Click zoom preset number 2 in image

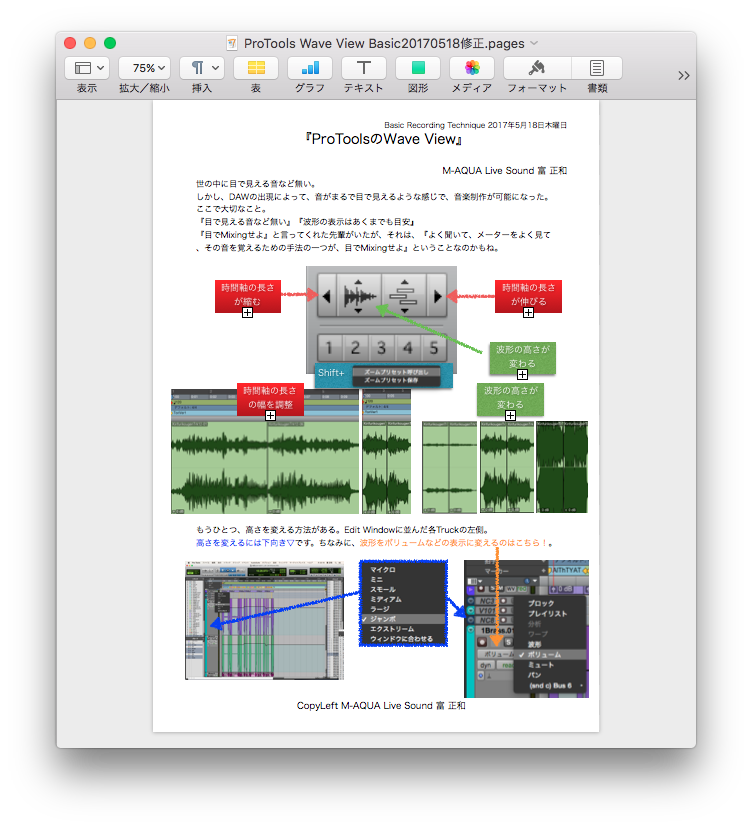point(355,347)
